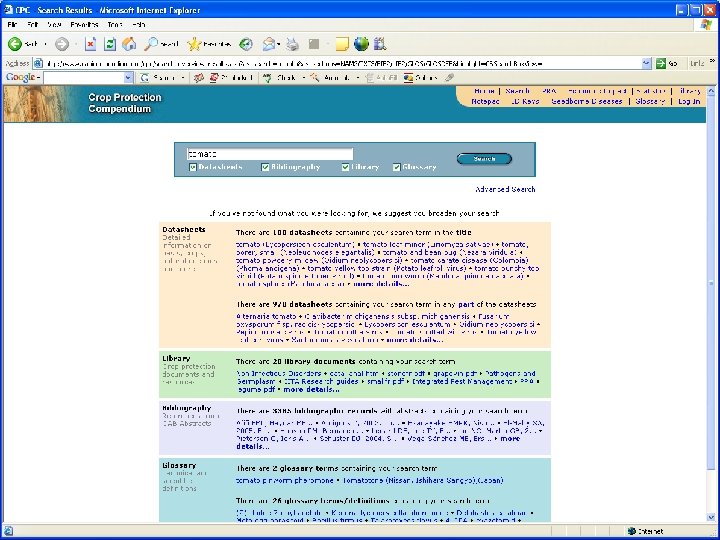Click the page icon in address bar
The height and width of the screenshot is (540, 720).
pyautogui.click(x=39, y=63)
